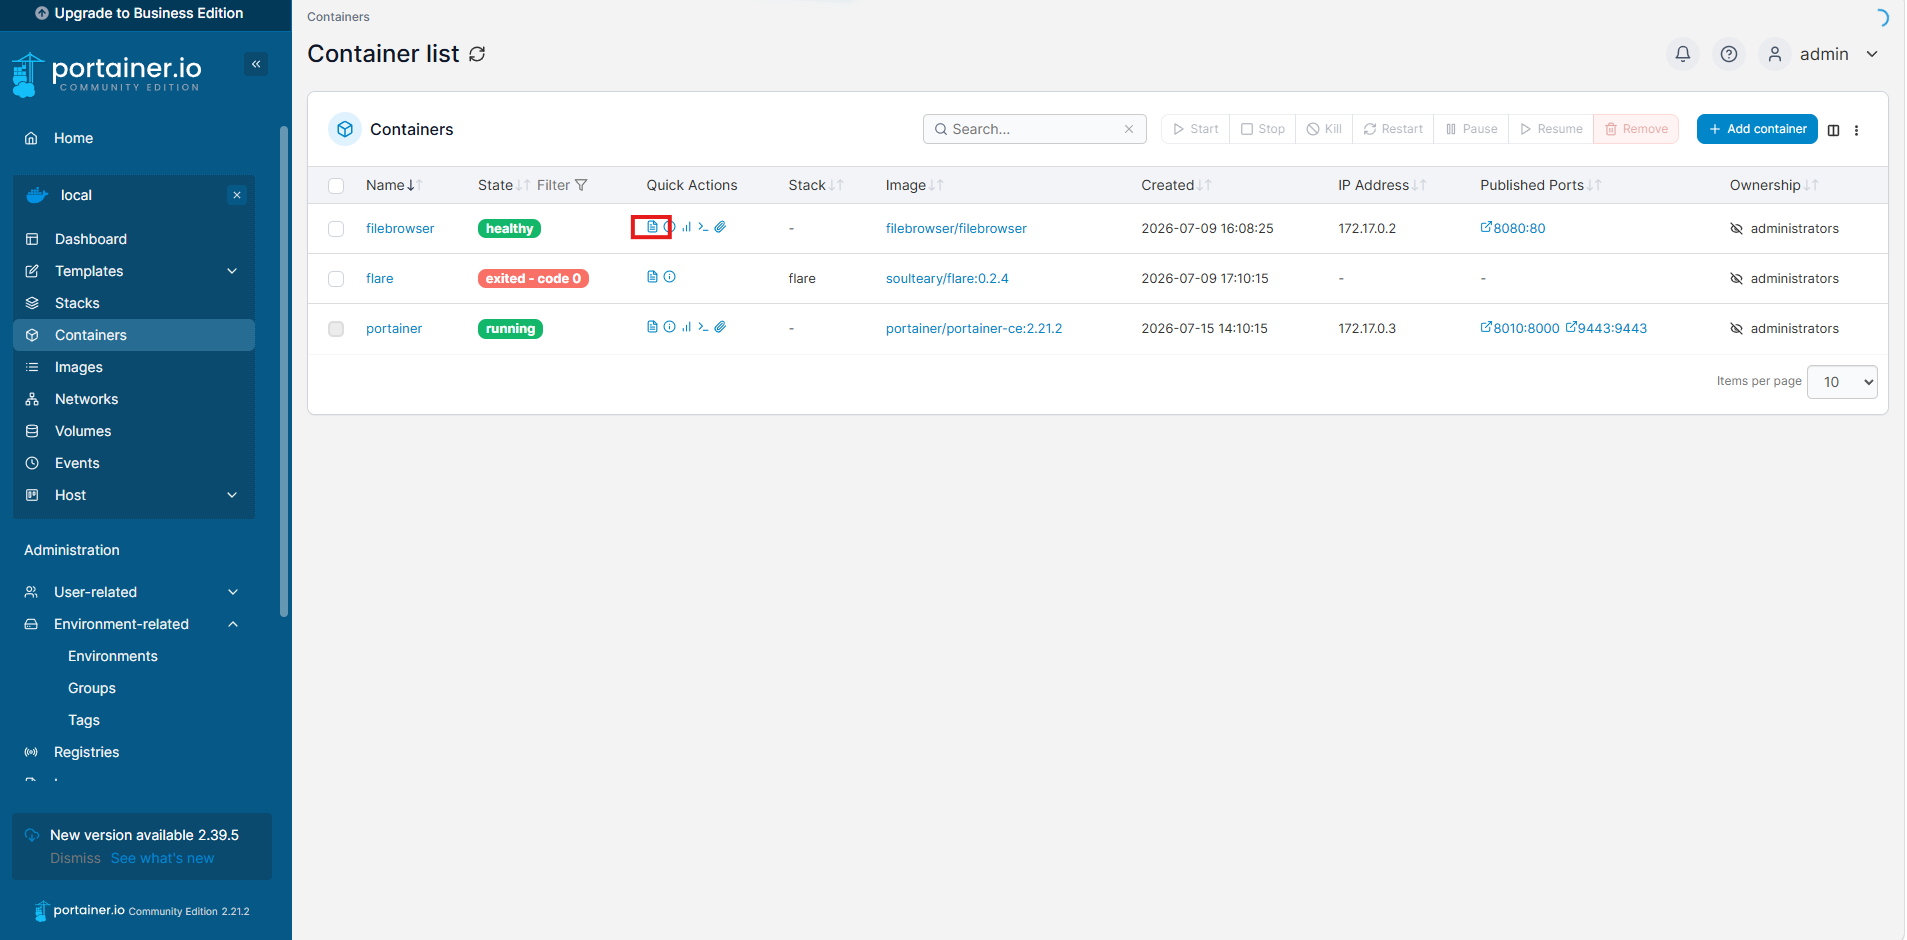Viewport: 1907px width, 940px height.
Task: Open the admin account dropdown chevron
Action: click(1872, 54)
